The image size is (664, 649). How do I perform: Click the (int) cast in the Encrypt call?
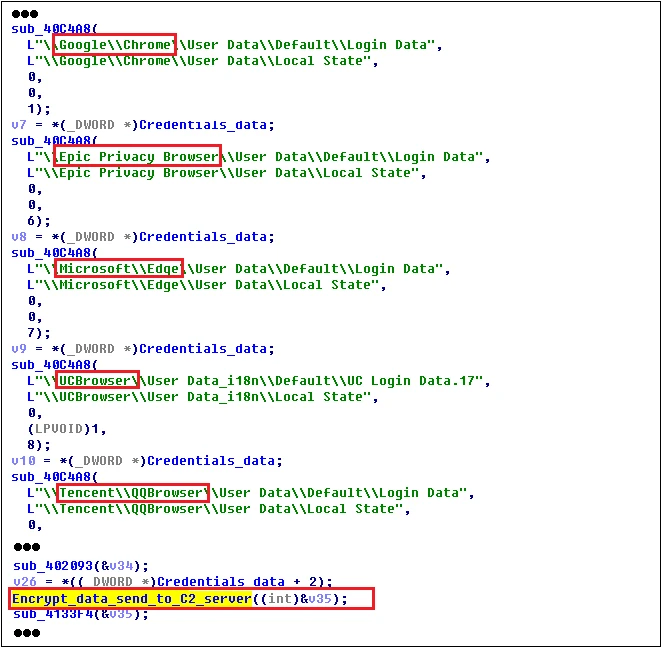point(280,599)
